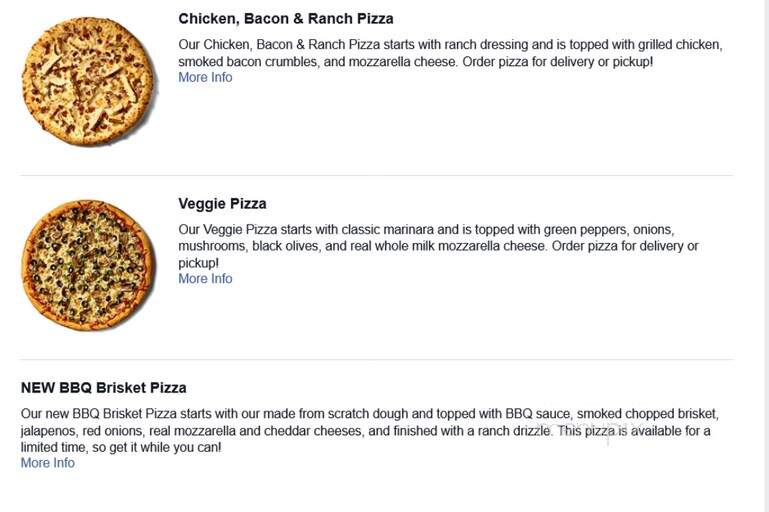Click the lone word 'pickup!' under Veggie description
Screen dimensions: 769x512
pyautogui.click(x=199, y=263)
